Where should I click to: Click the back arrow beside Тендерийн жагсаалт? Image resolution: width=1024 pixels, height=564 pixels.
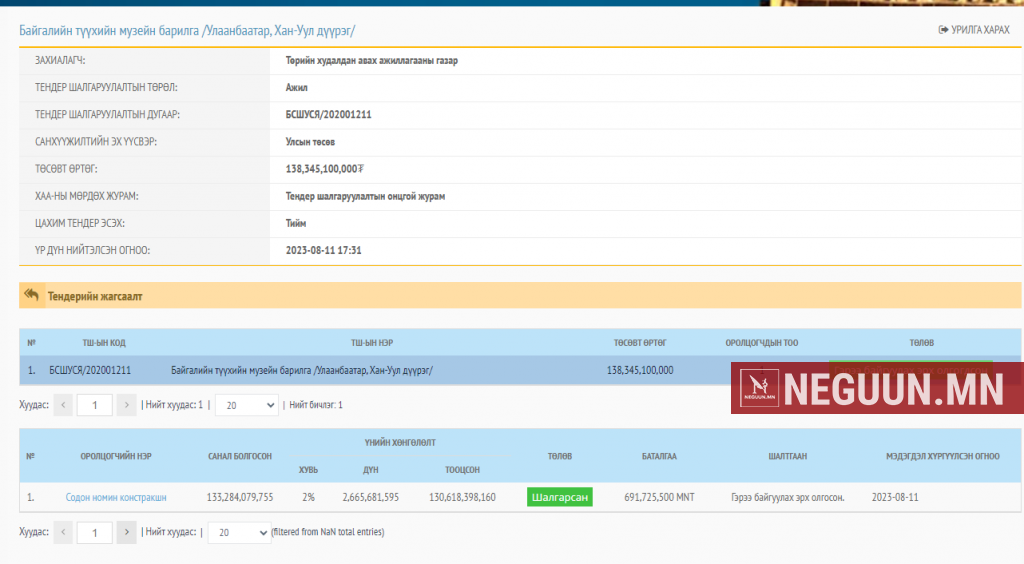[x=31, y=295]
